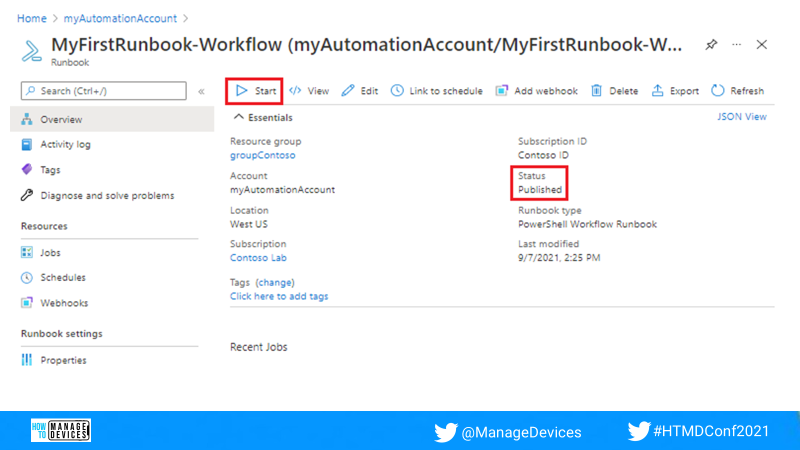Click the Overview sidebar icon

[x=27, y=119]
